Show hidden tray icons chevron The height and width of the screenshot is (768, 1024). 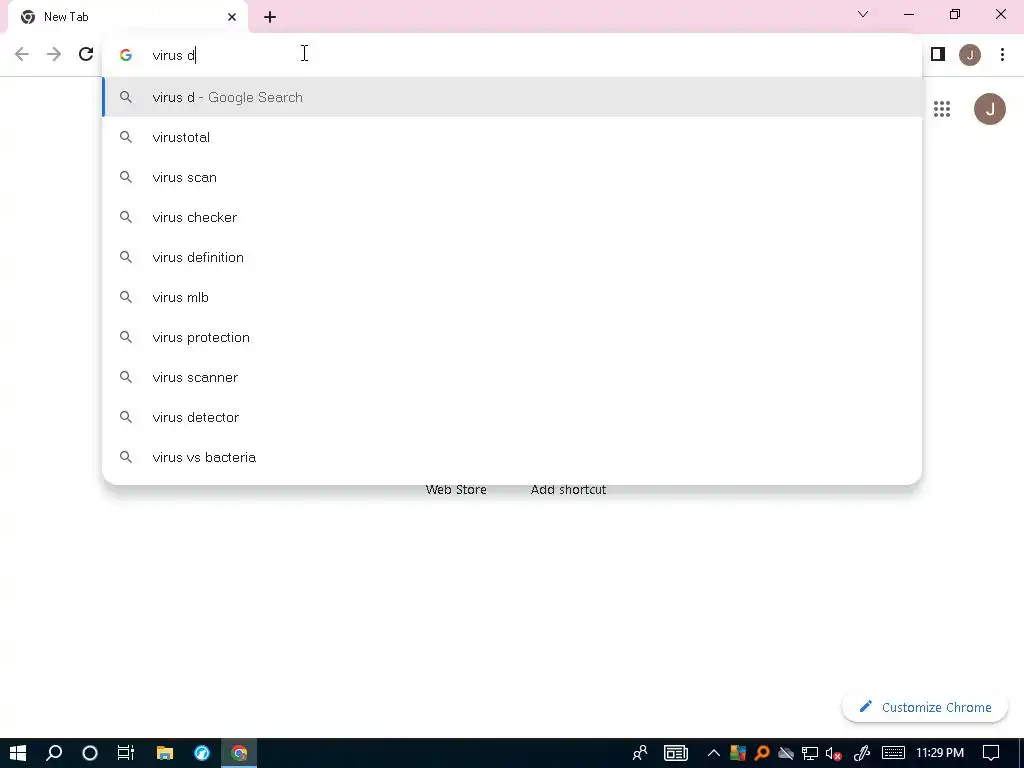click(713, 753)
